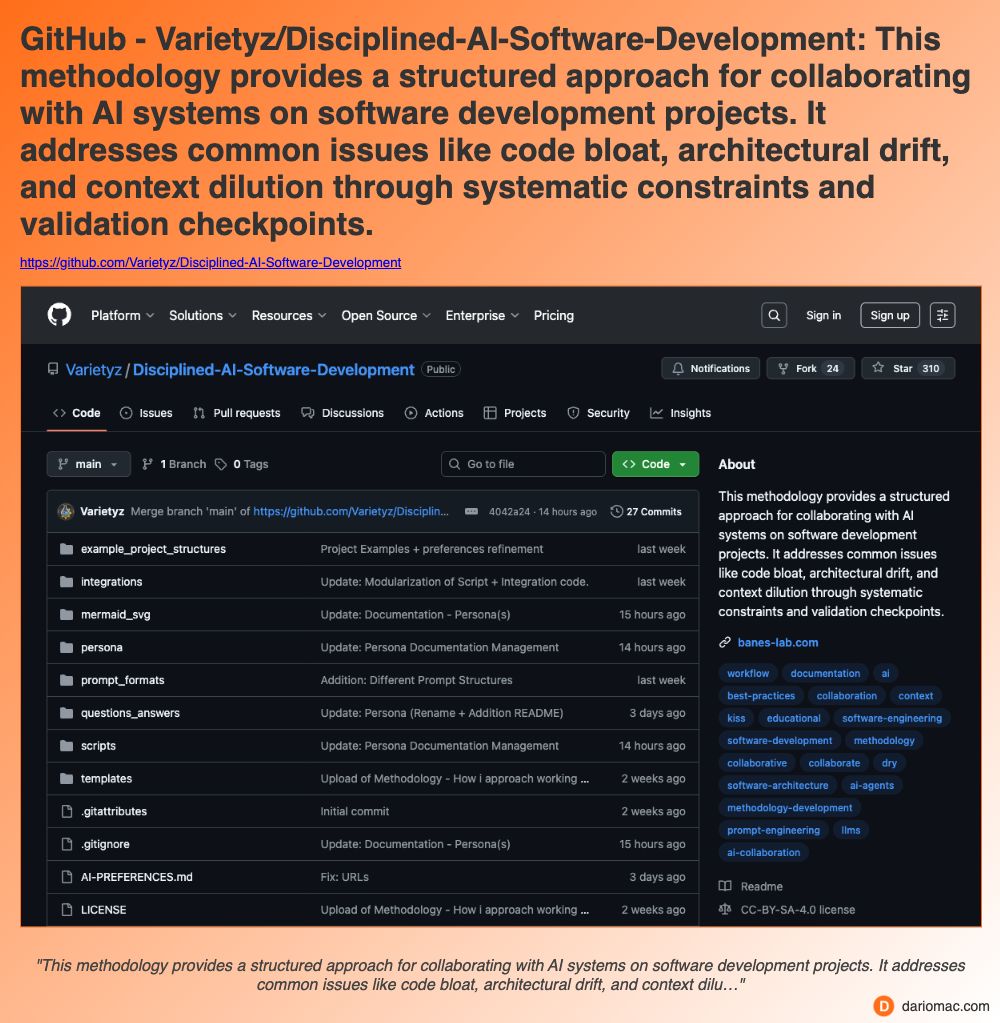Open the github.com URL below the headline
The width and height of the screenshot is (1000, 1023).
(x=210, y=262)
